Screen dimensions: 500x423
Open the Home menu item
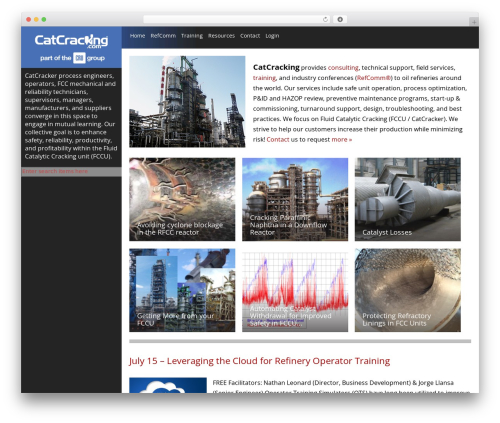coord(137,36)
